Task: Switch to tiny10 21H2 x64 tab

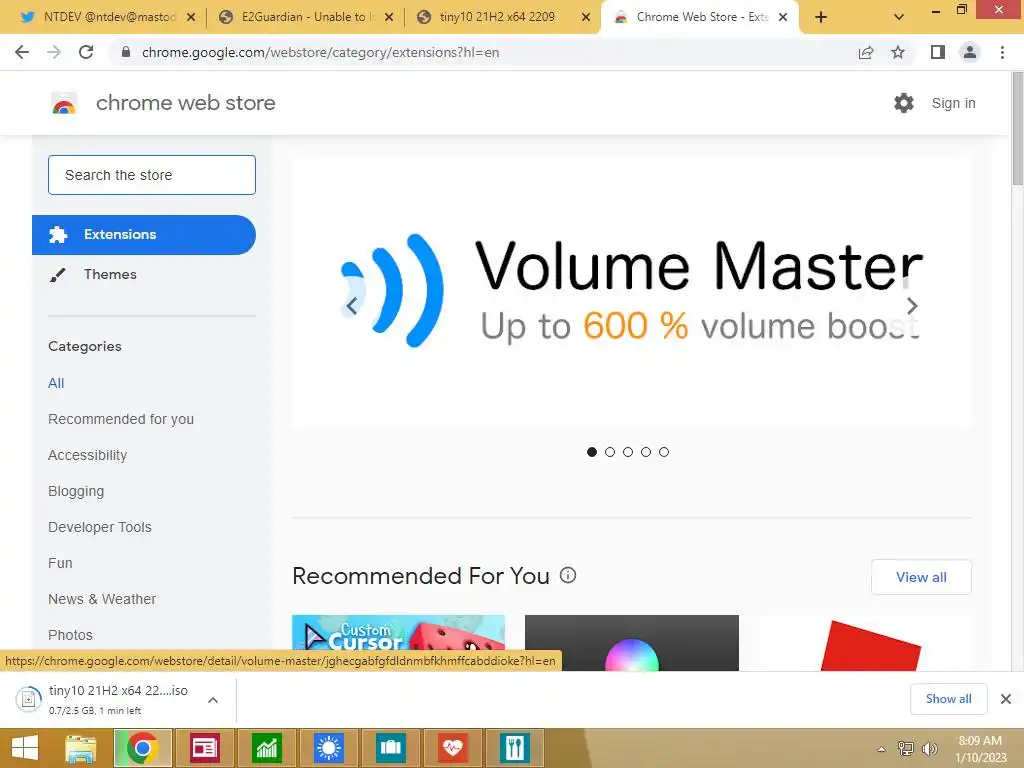Action: click(502, 17)
